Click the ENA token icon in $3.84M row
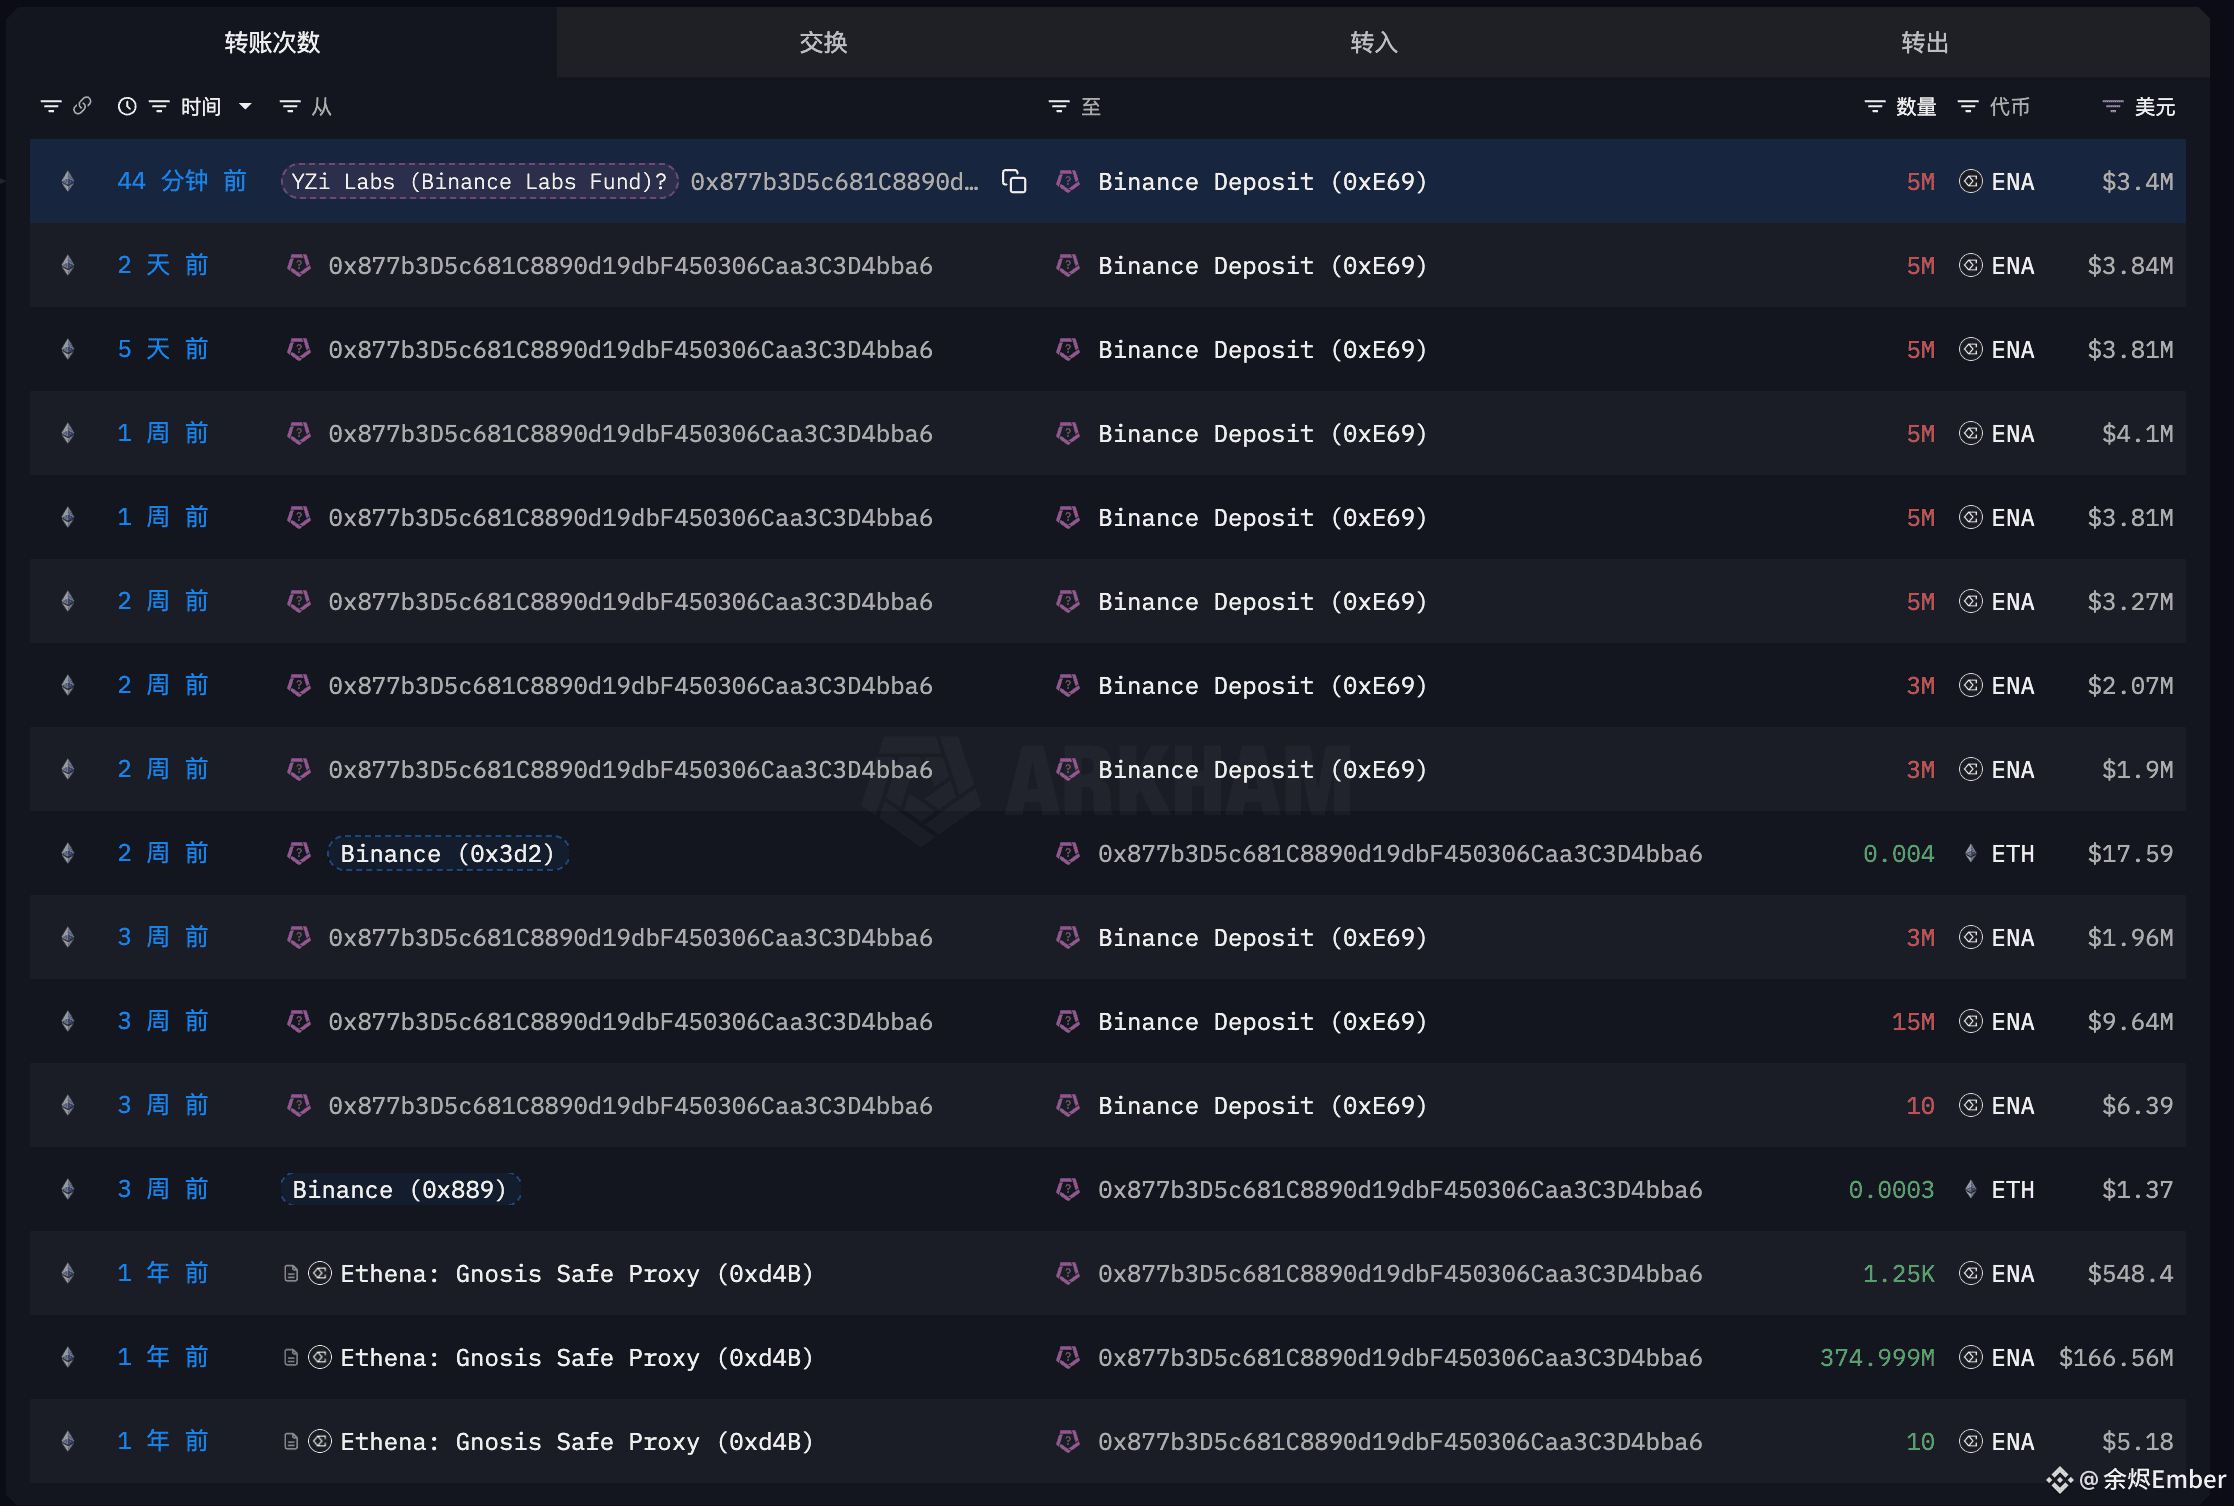Viewport: 2234px width, 1506px height. (1970, 265)
